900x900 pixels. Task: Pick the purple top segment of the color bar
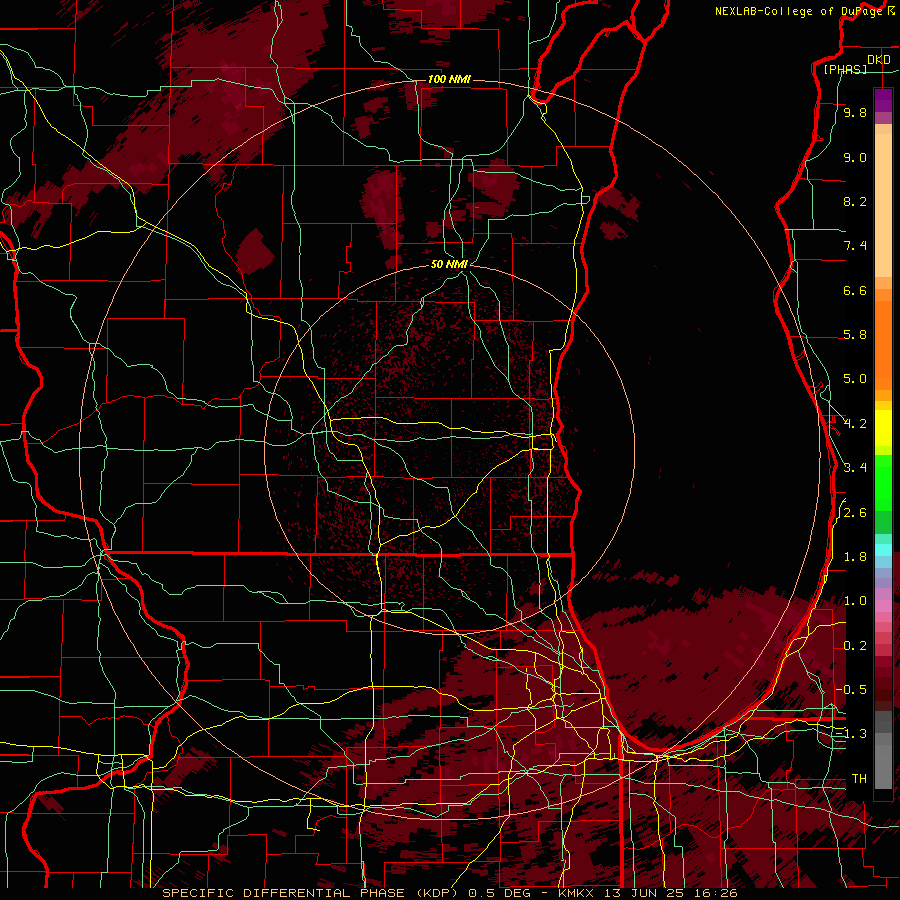click(x=883, y=100)
